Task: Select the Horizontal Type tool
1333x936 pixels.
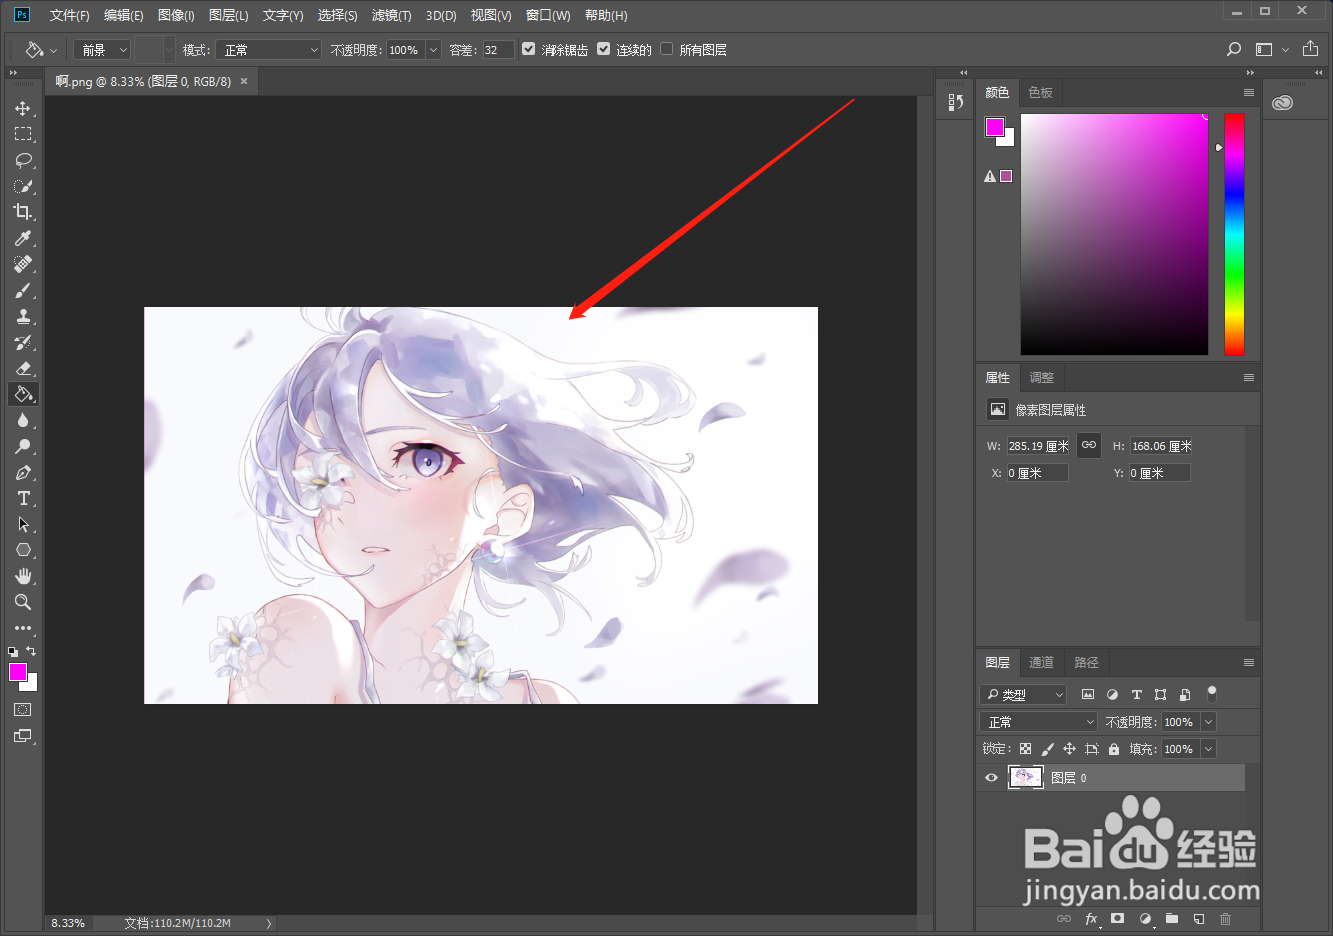Action: 23,498
